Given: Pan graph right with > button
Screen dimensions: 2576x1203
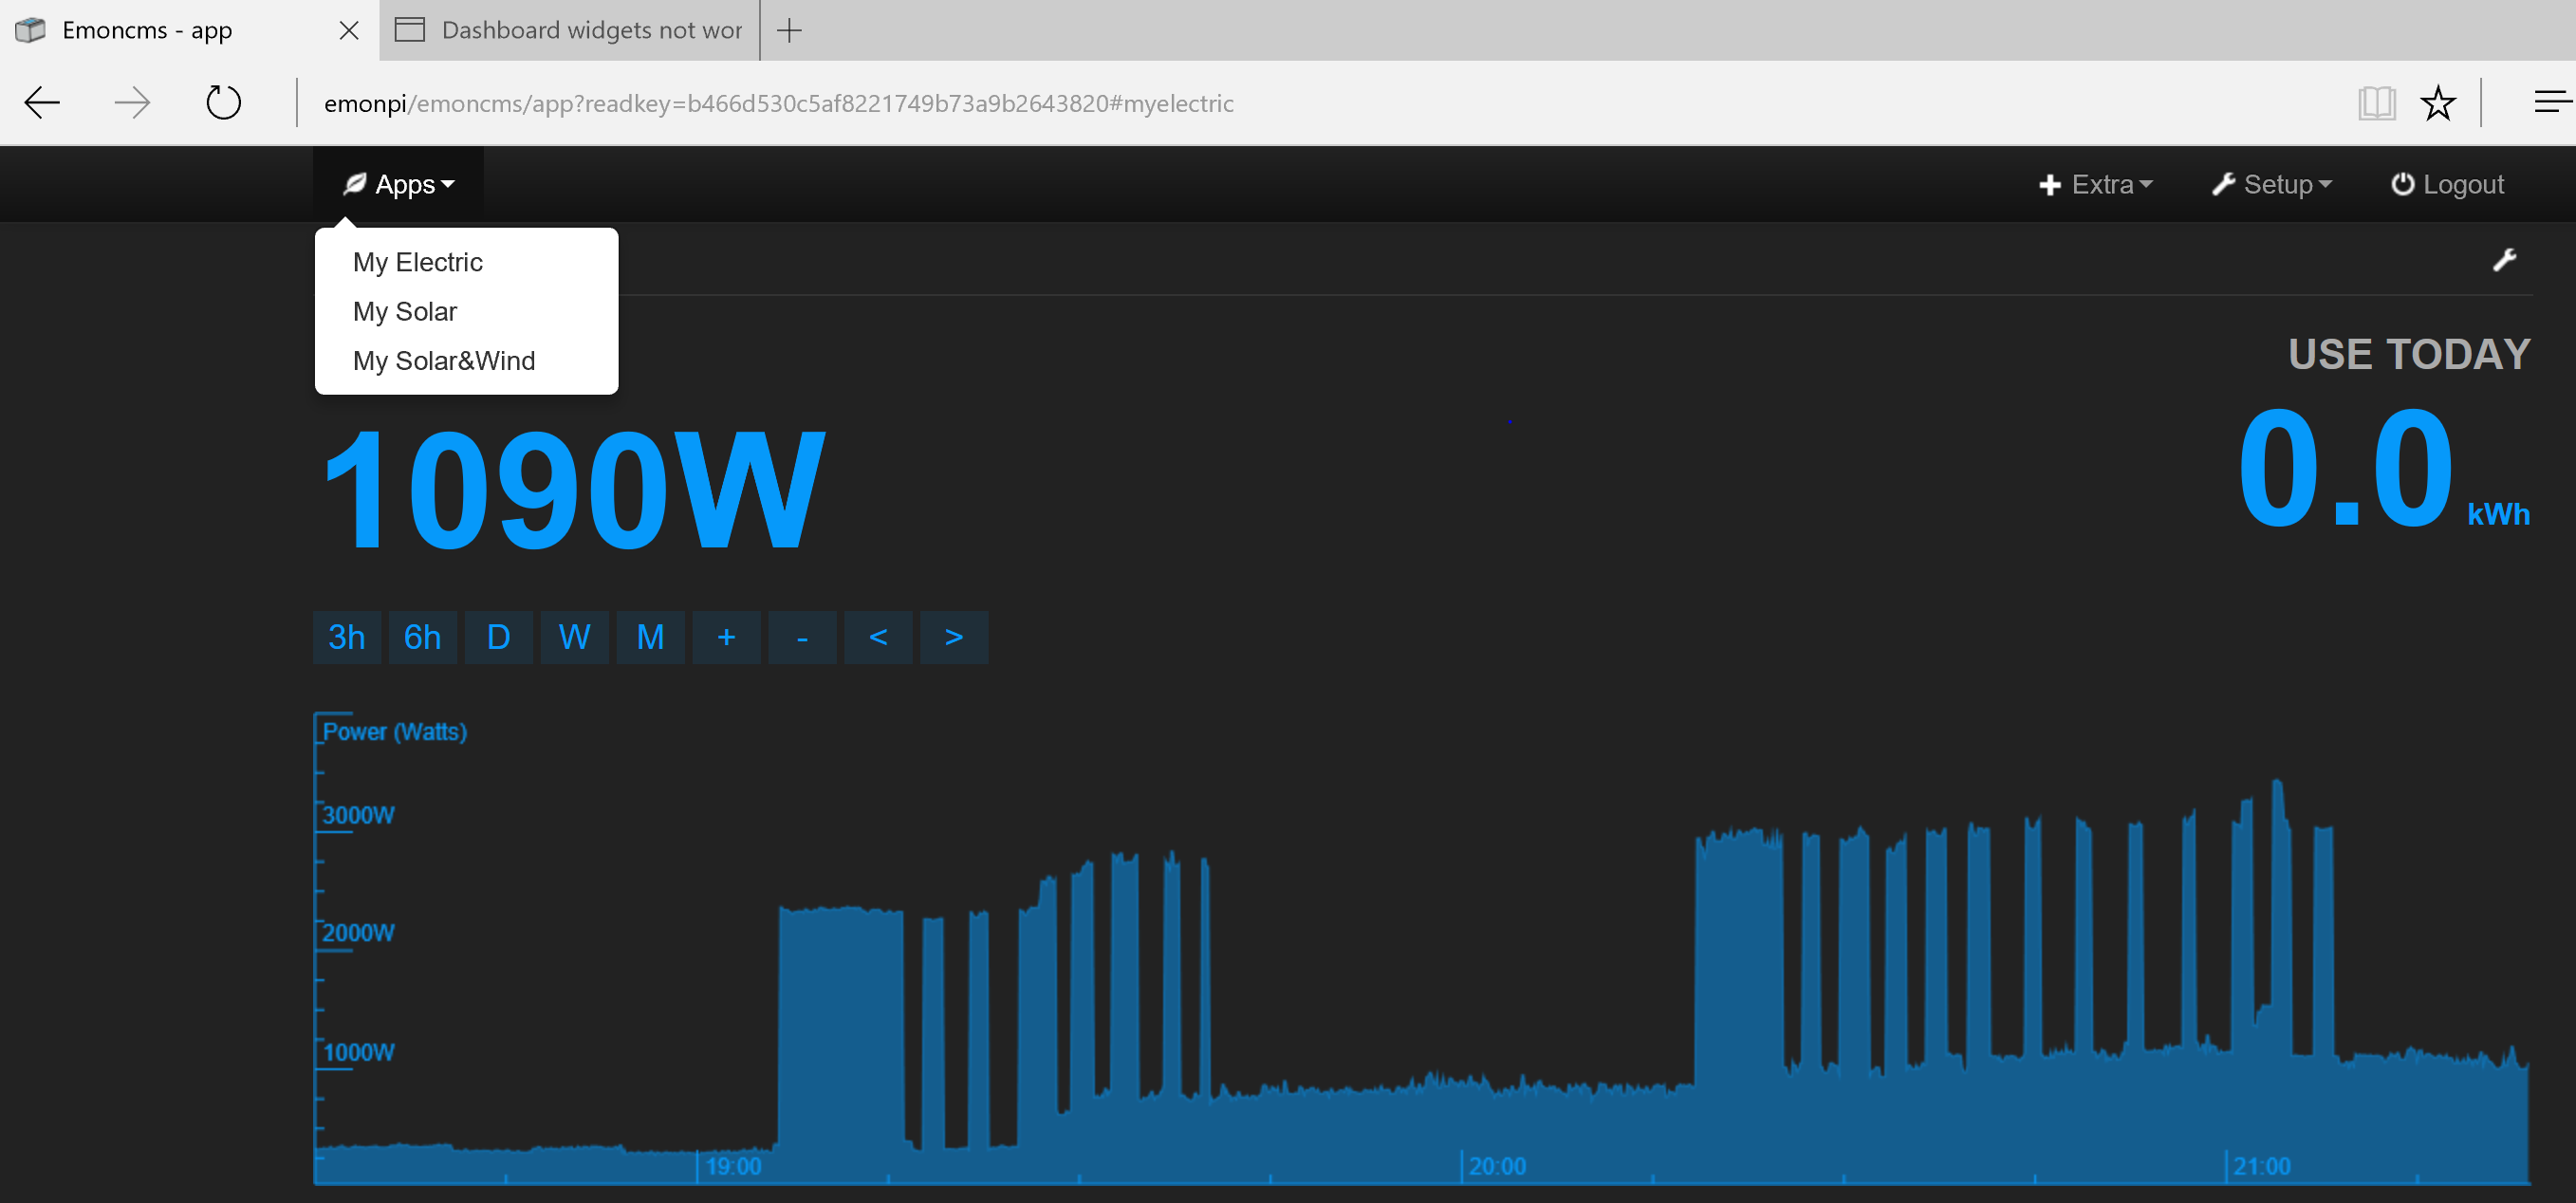Looking at the screenshot, I should (954, 637).
